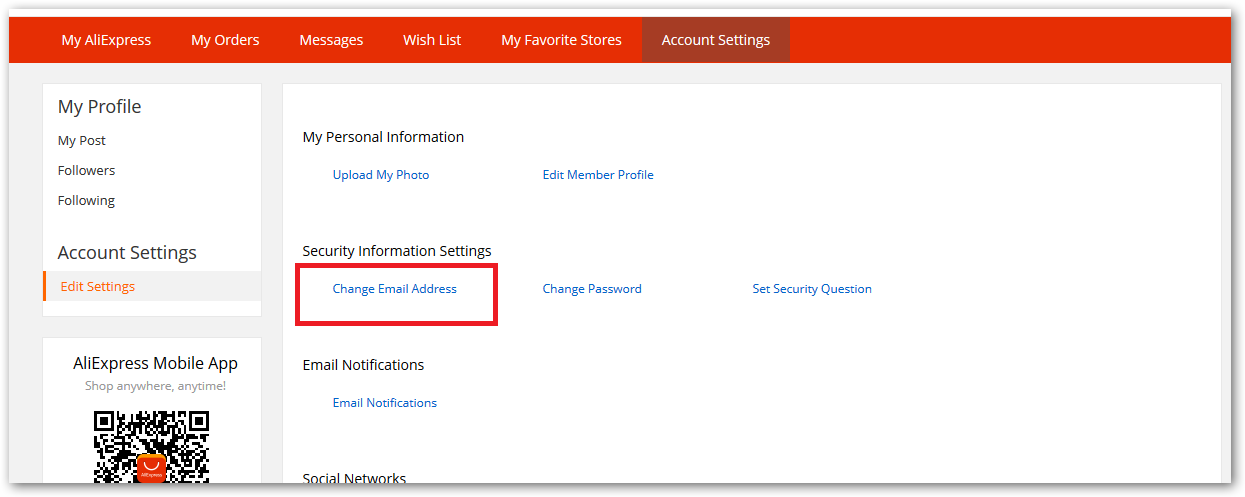The width and height of the screenshot is (1245, 497).
Task: Go to the My Orders tab
Action: coord(225,40)
